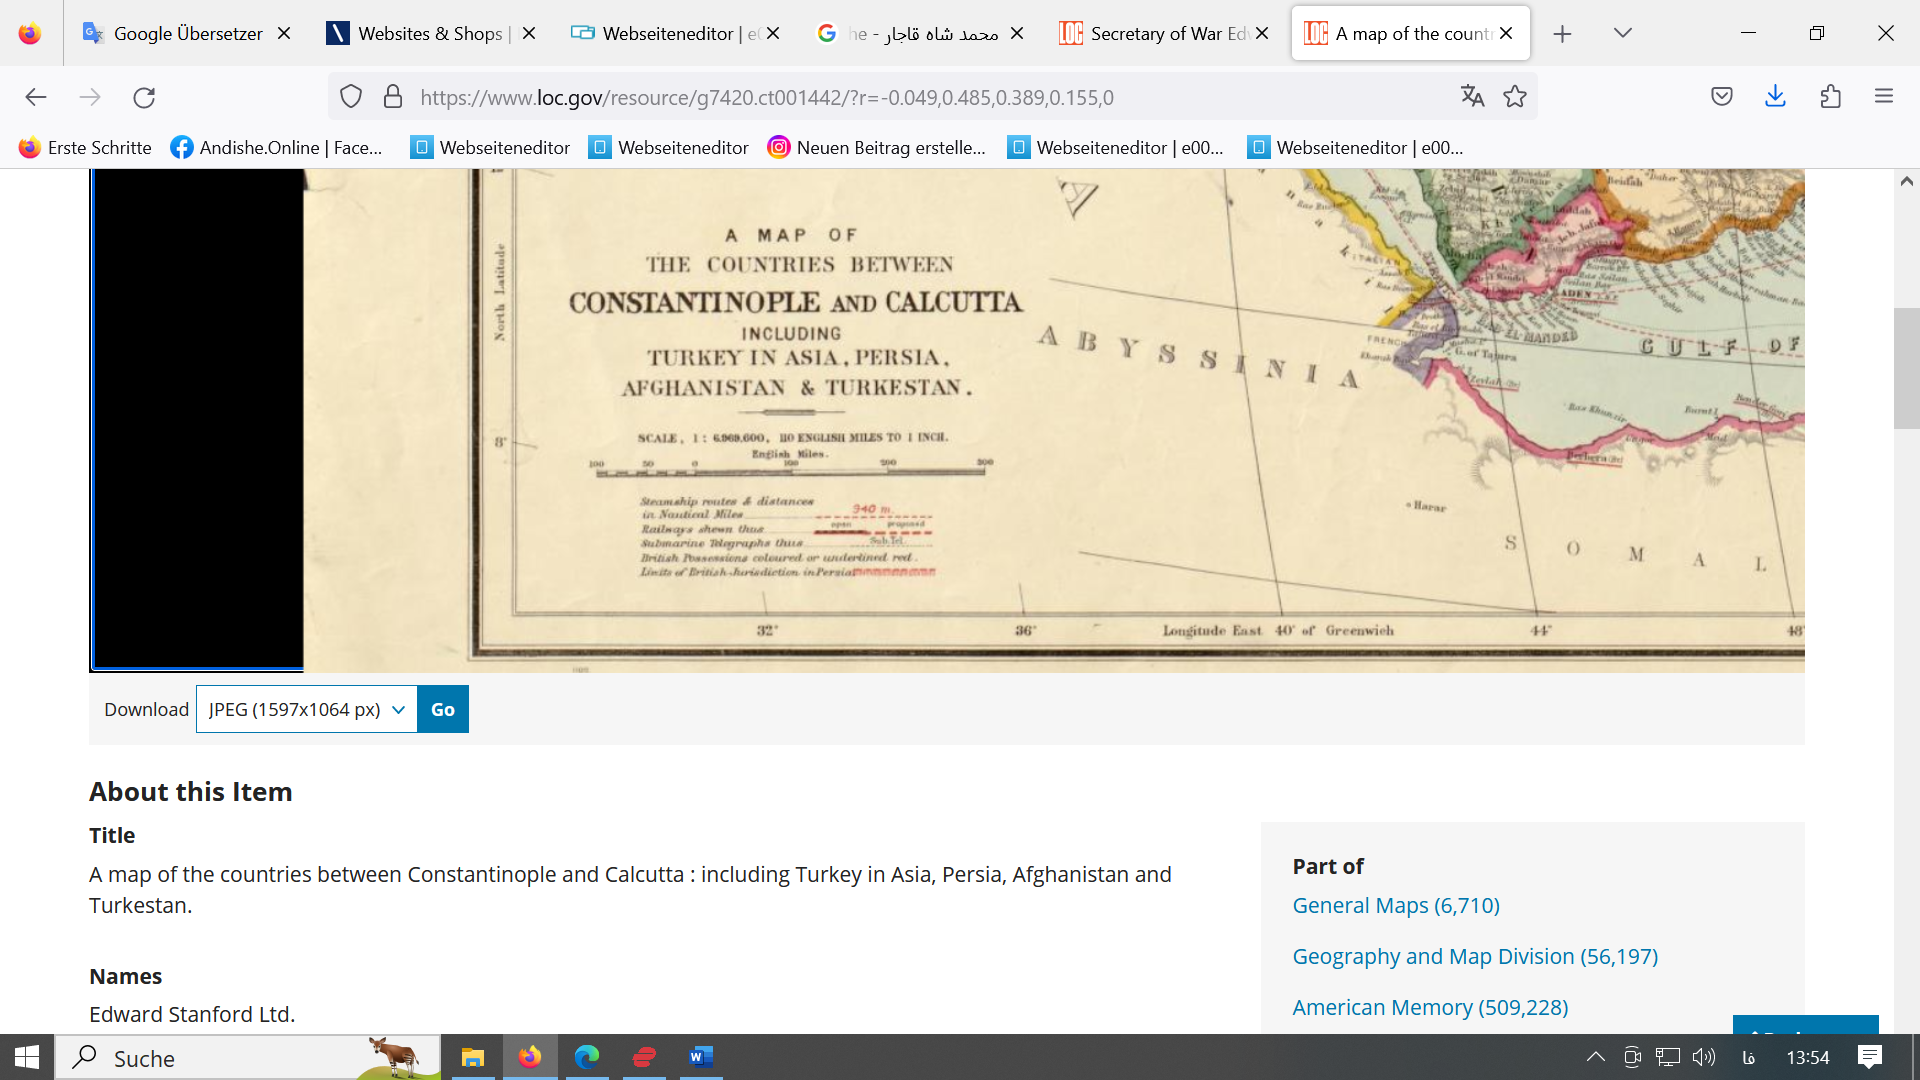Show tracking protection shield info

coord(350,97)
